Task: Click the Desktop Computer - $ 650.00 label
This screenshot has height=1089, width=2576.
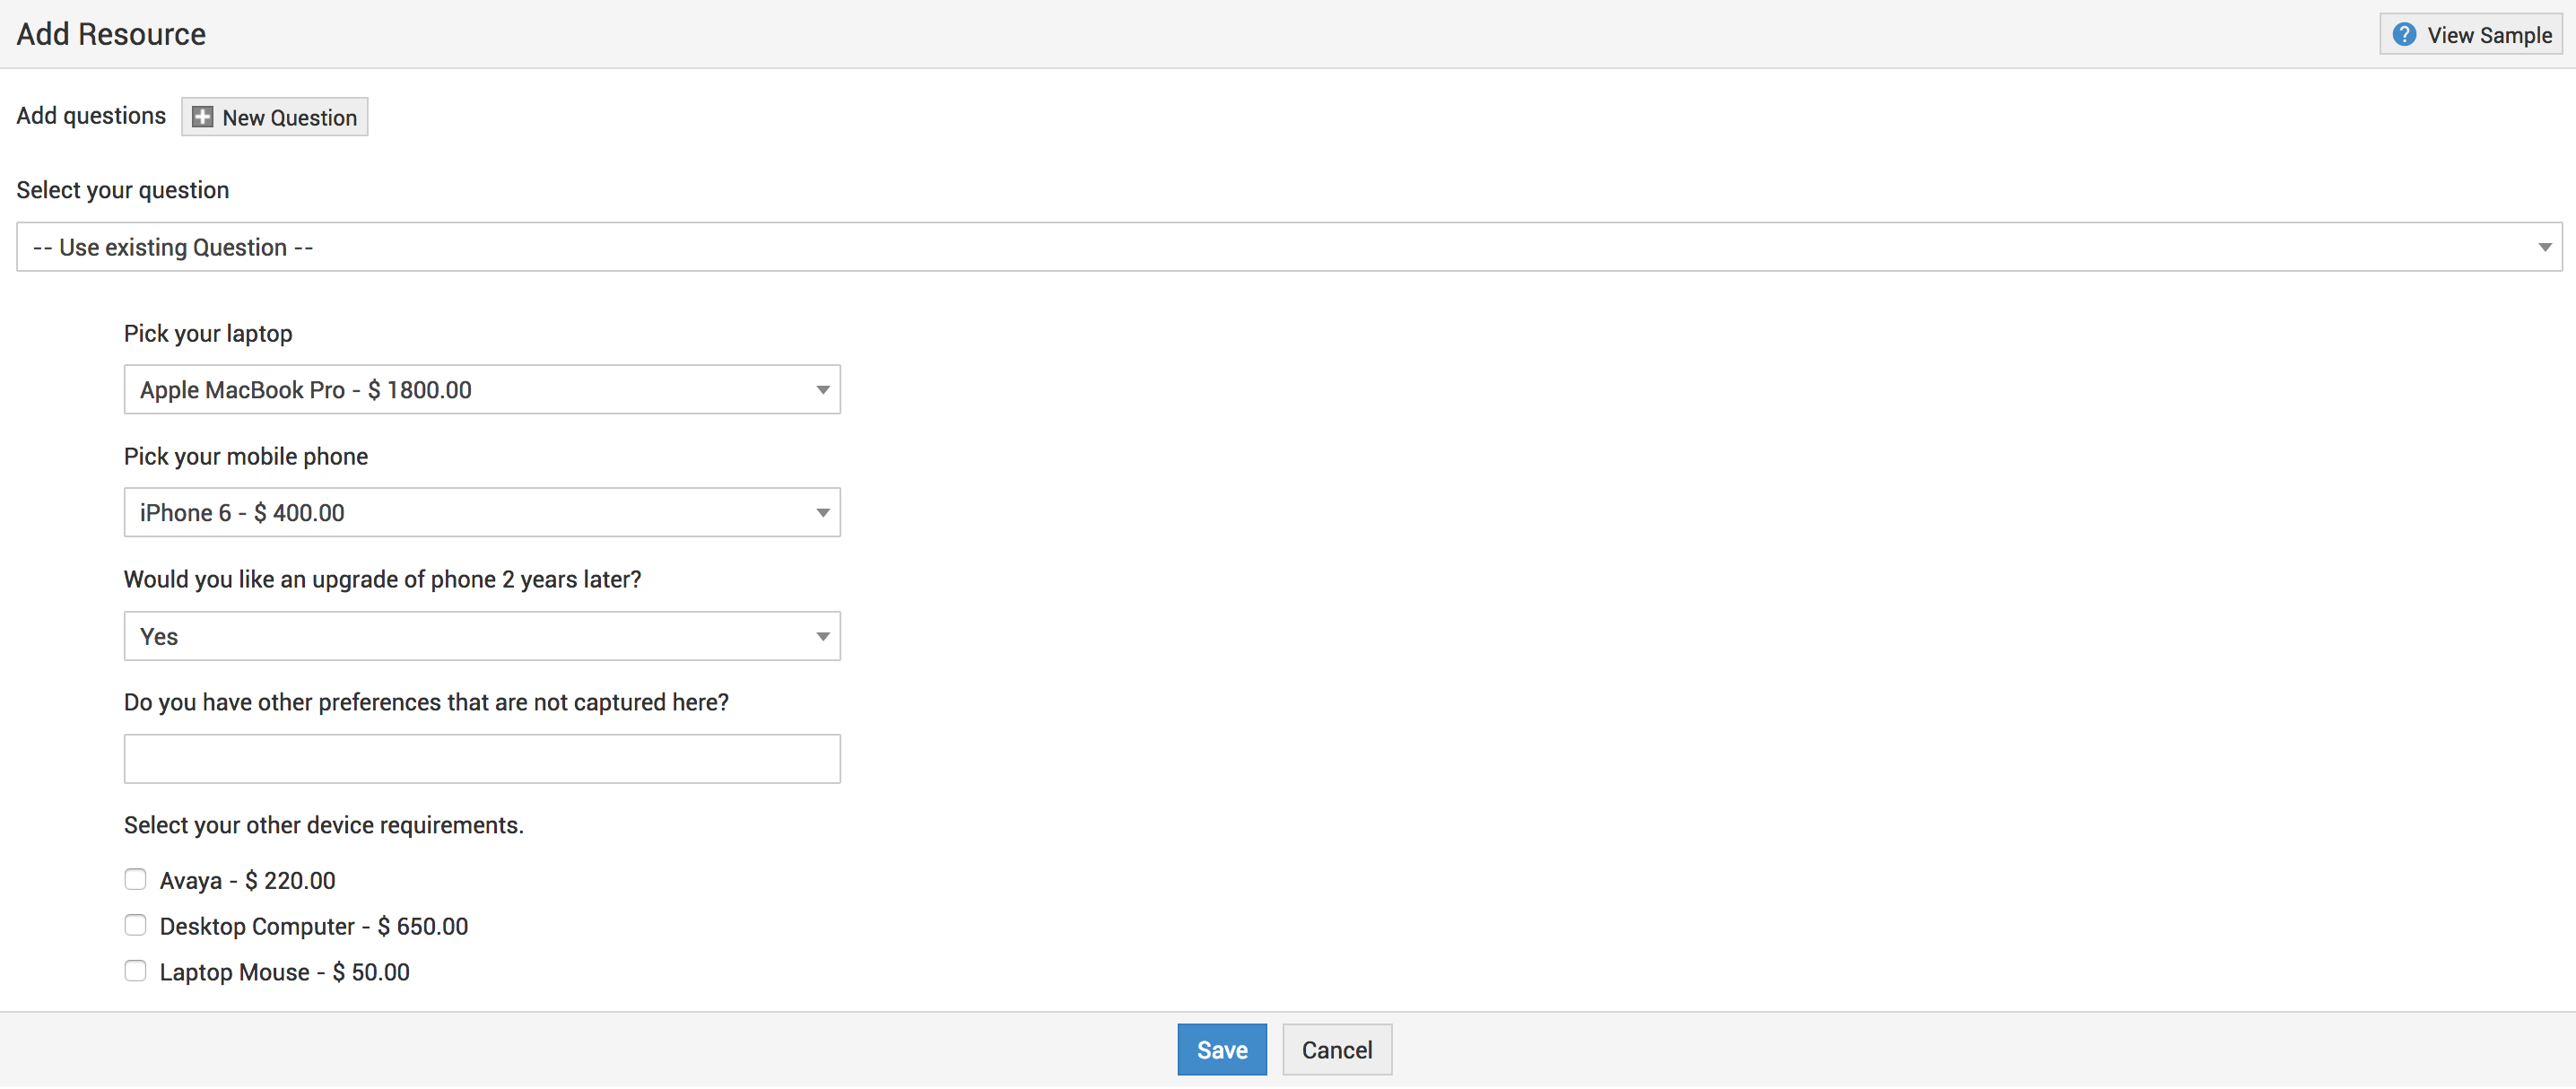Action: (x=313, y=927)
